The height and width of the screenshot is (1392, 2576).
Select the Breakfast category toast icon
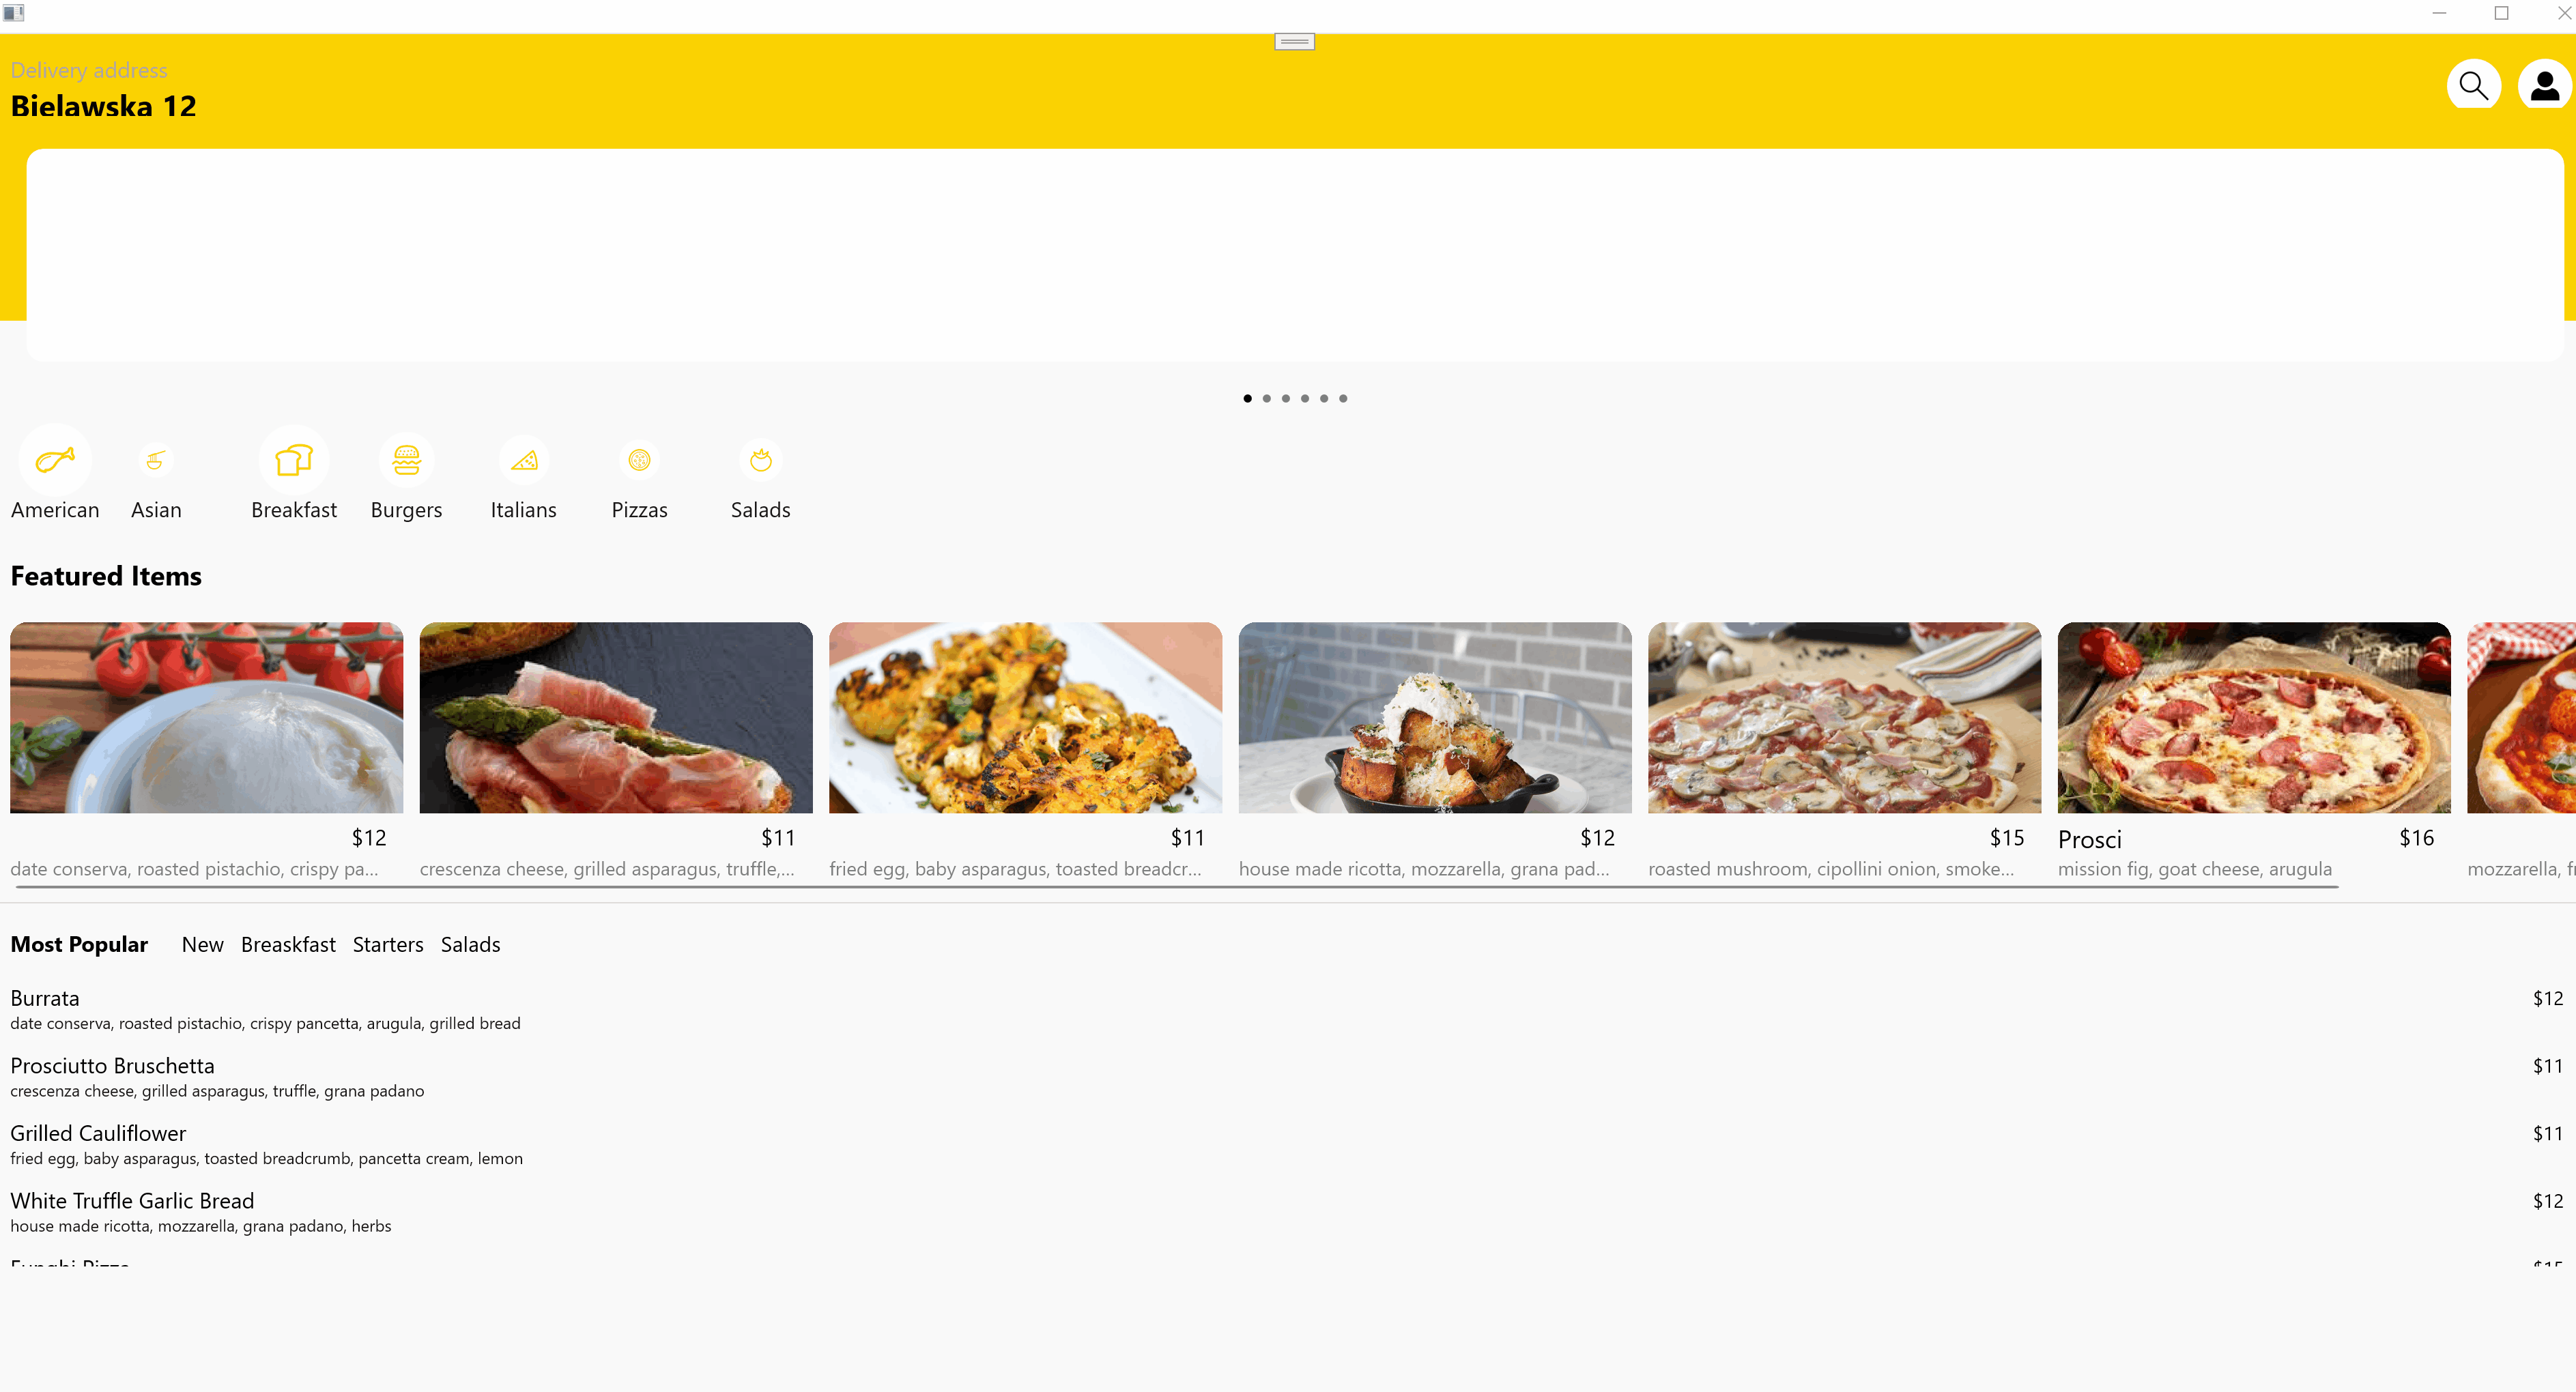pyautogui.click(x=294, y=460)
